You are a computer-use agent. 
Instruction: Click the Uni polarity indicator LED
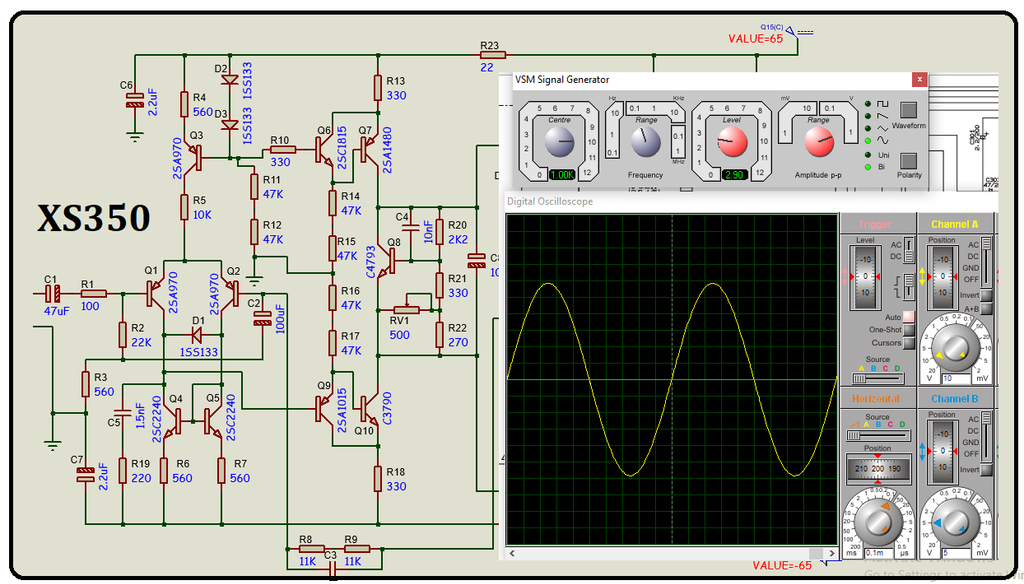click(x=868, y=155)
